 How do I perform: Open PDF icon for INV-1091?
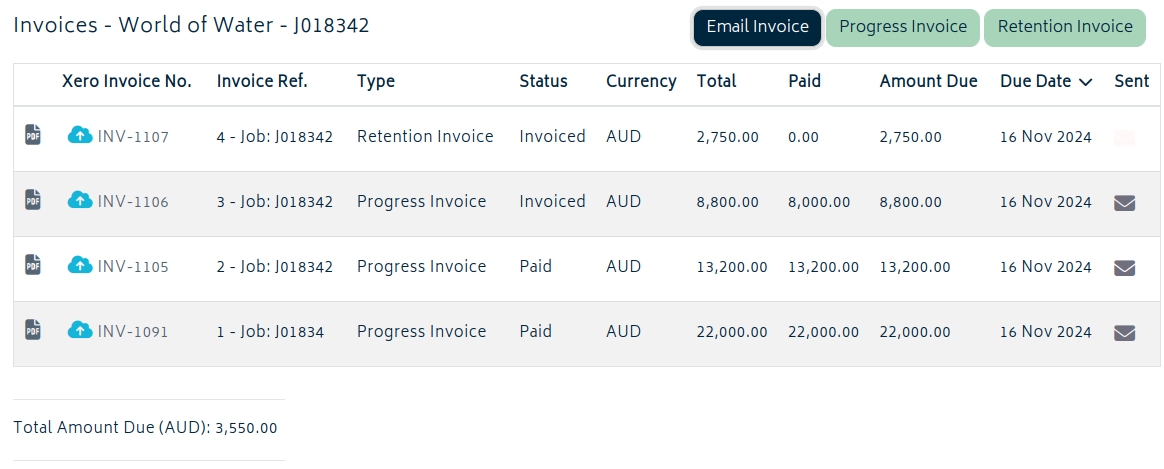33,329
